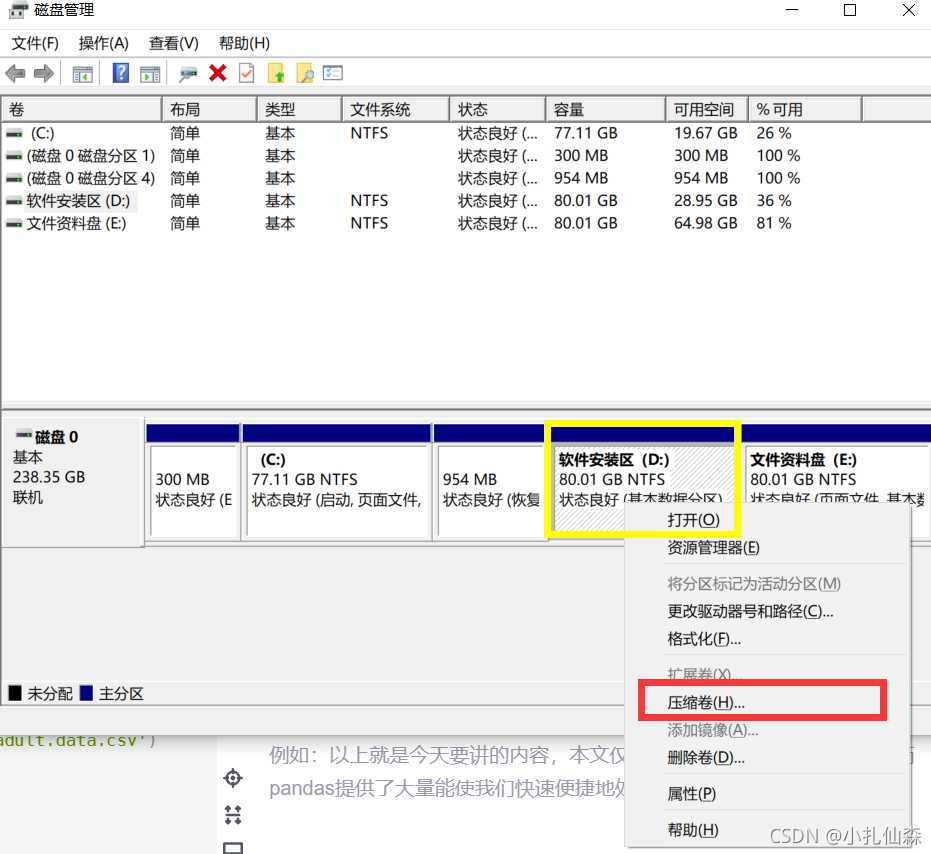Sort by the % 可用 column header

point(805,110)
